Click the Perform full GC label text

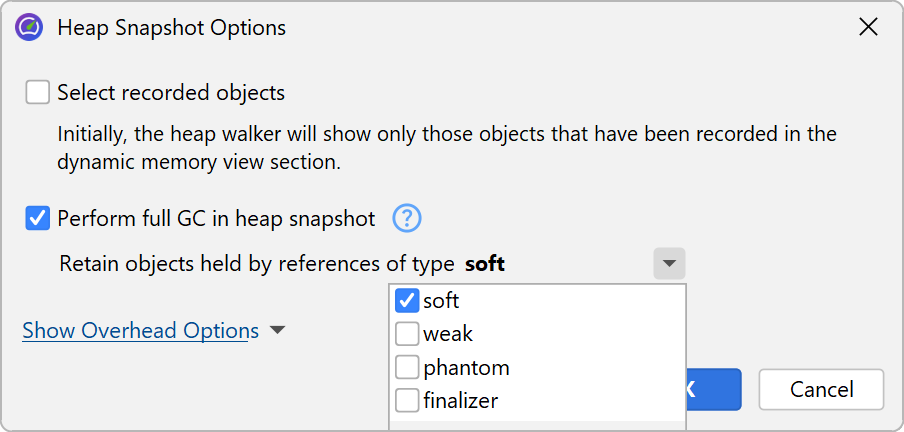tap(216, 218)
